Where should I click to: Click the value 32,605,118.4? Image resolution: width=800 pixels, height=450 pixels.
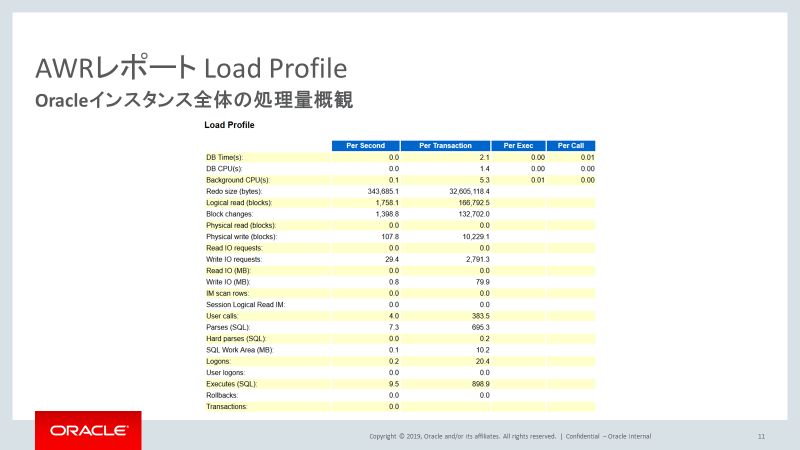pyautogui.click(x=469, y=191)
